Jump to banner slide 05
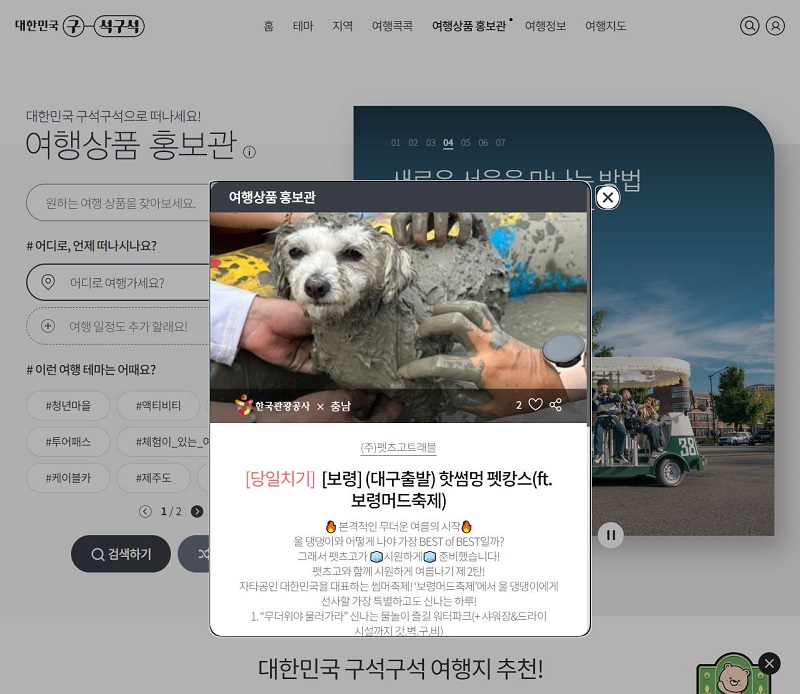This screenshot has width=800, height=694. pos(465,143)
